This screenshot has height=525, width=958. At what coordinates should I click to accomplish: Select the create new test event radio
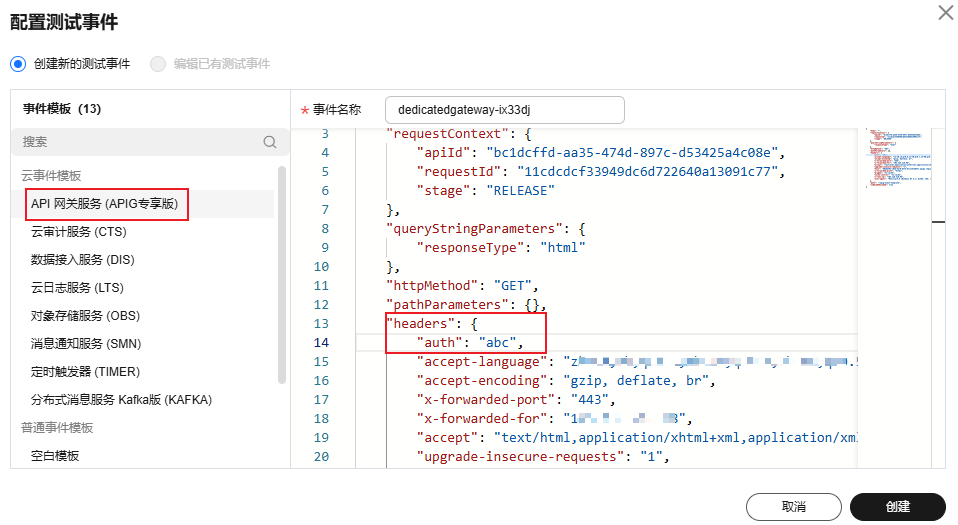pos(17,63)
